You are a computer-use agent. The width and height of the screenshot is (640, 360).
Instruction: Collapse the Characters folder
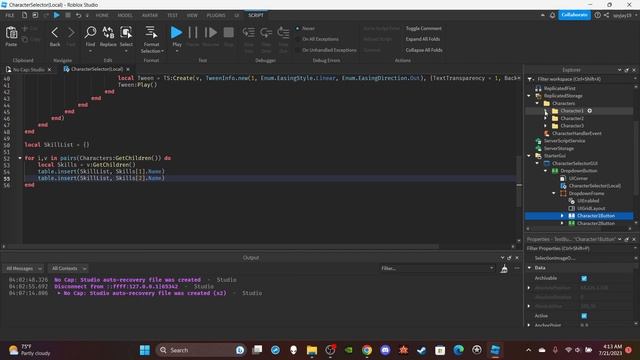pyautogui.click(x=538, y=103)
